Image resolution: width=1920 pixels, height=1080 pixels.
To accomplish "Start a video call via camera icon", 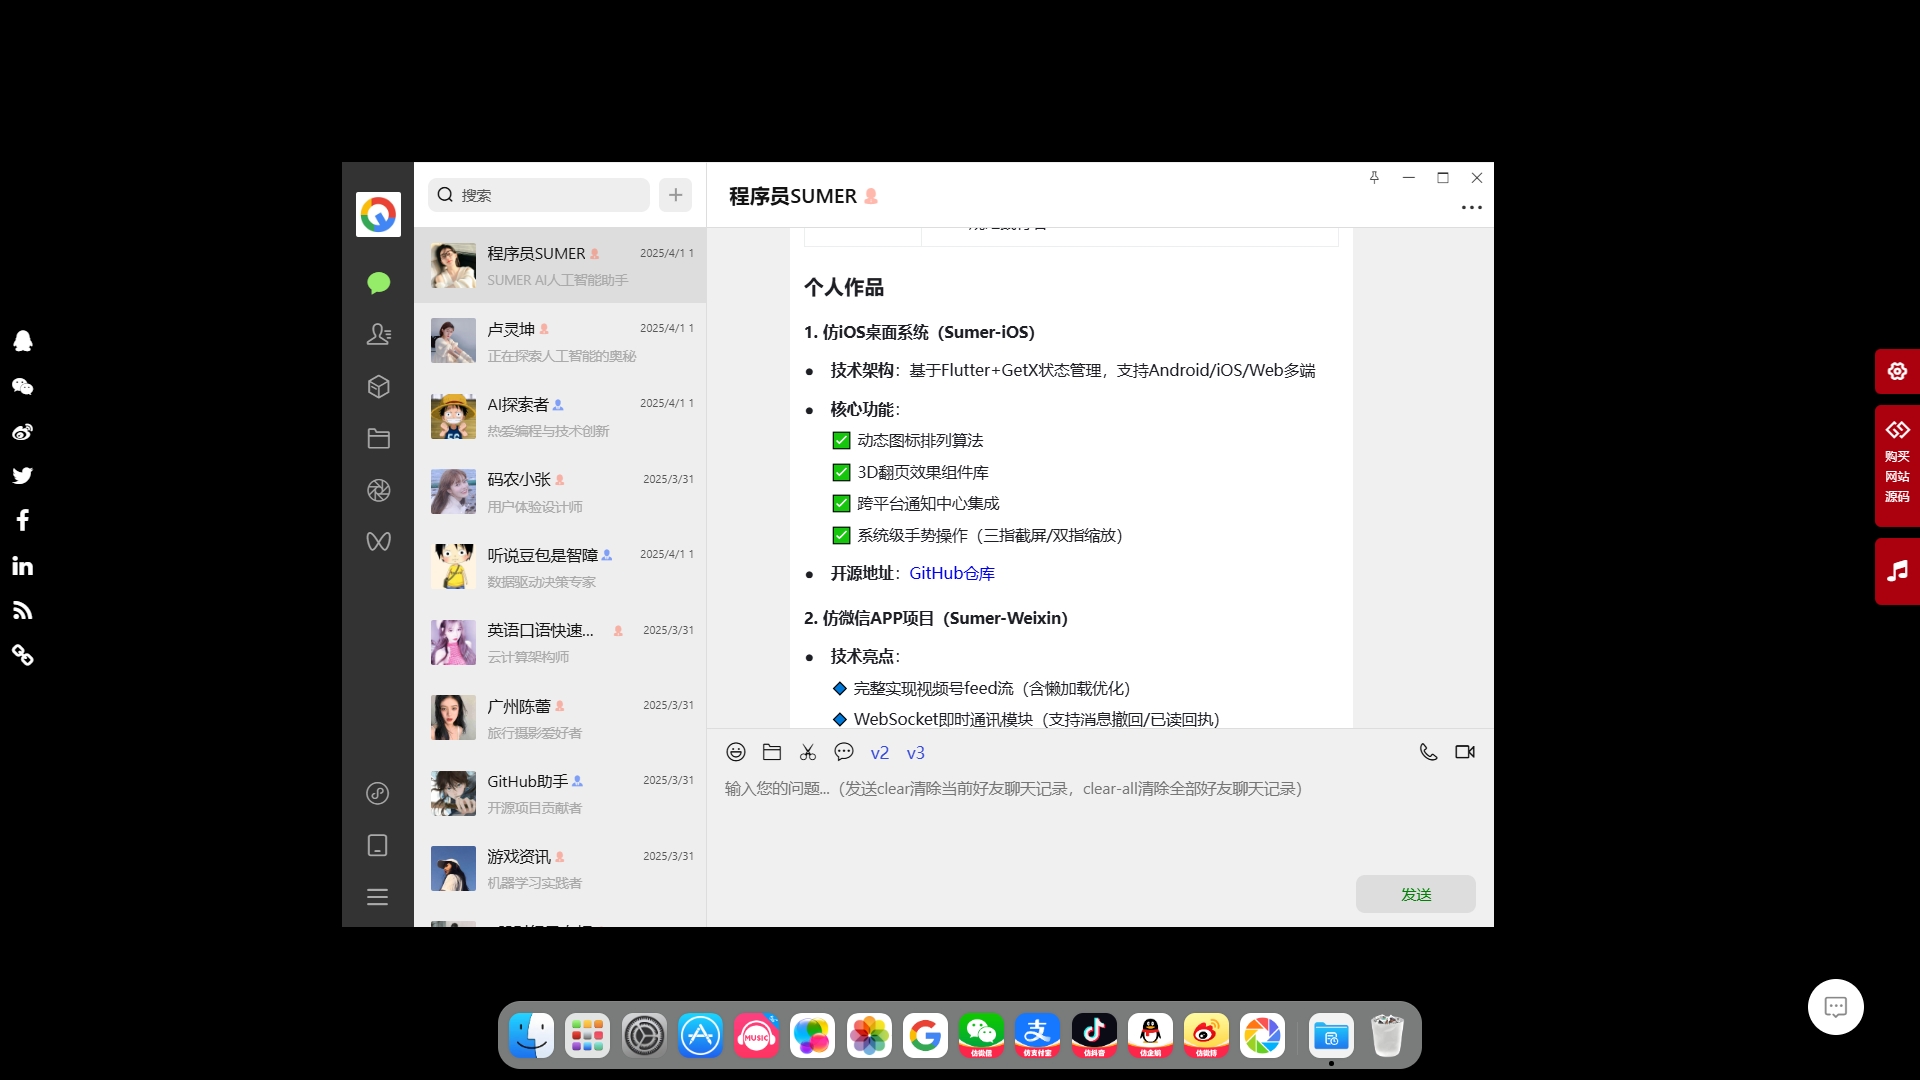I will tap(1465, 752).
